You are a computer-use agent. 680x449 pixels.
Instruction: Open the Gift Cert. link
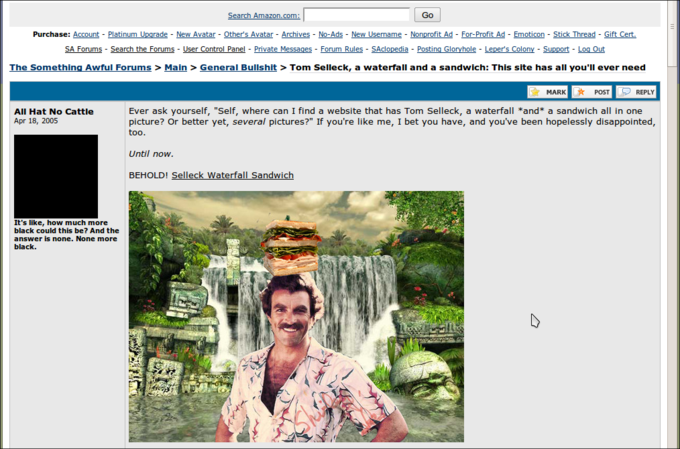[x=620, y=34]
